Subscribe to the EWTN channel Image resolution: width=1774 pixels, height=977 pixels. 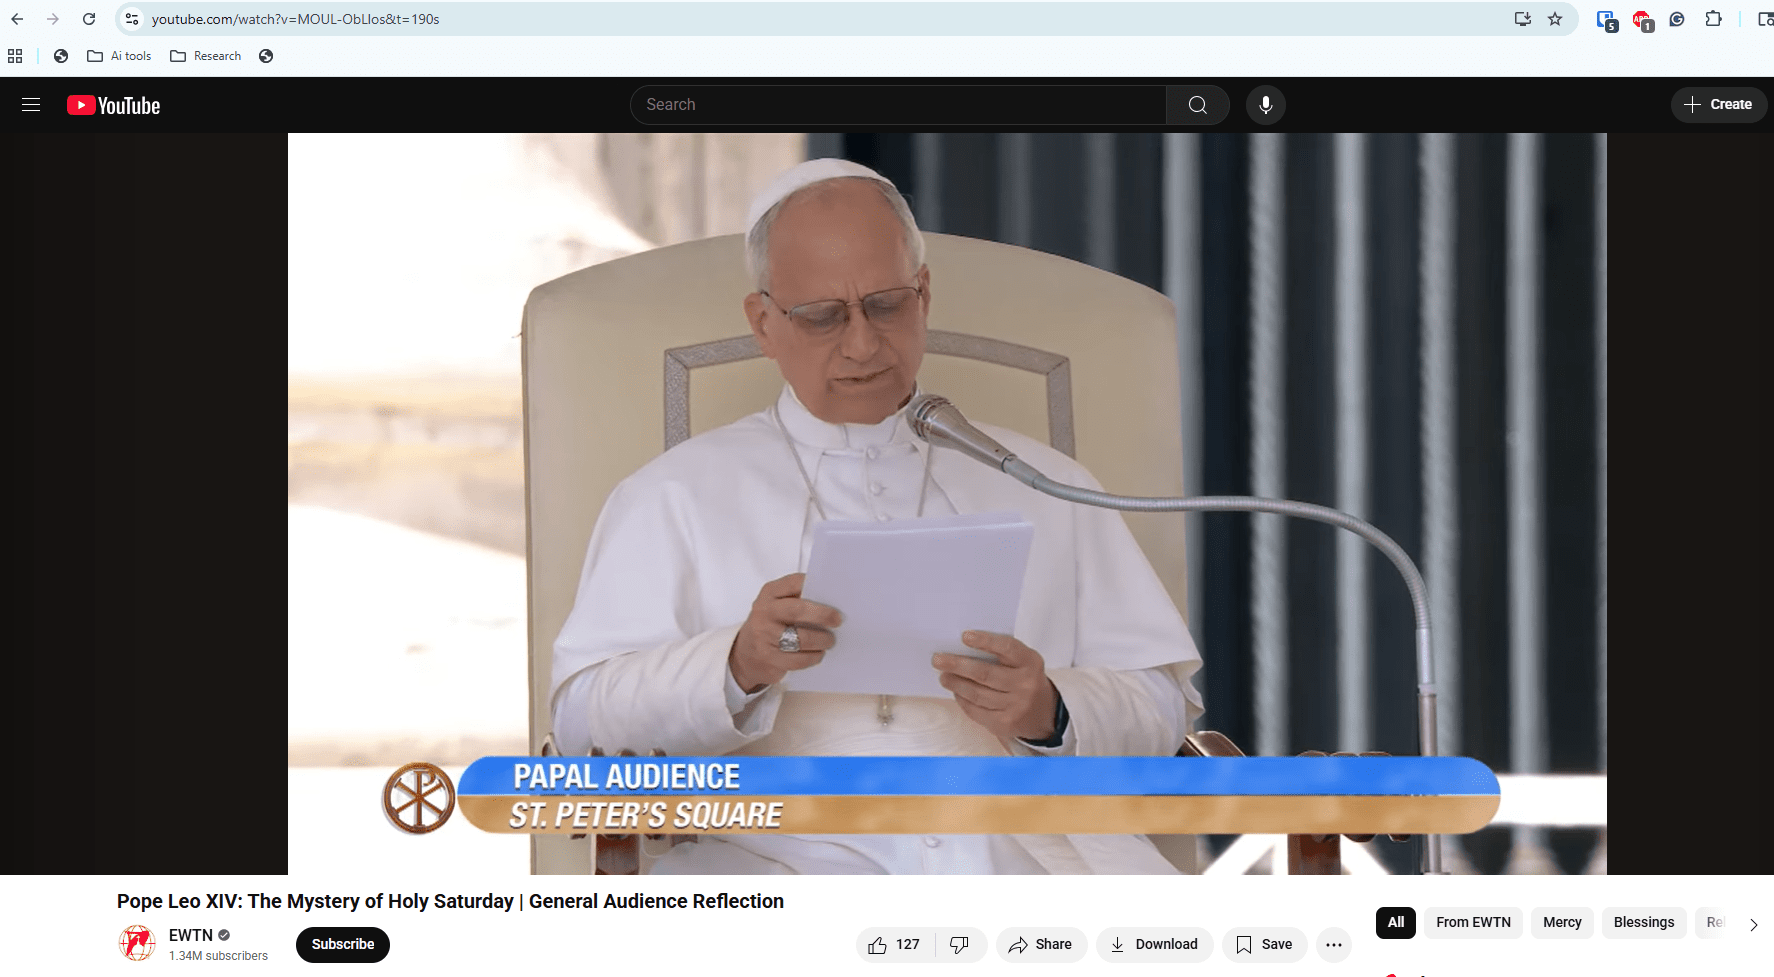[x=342, y=945]
